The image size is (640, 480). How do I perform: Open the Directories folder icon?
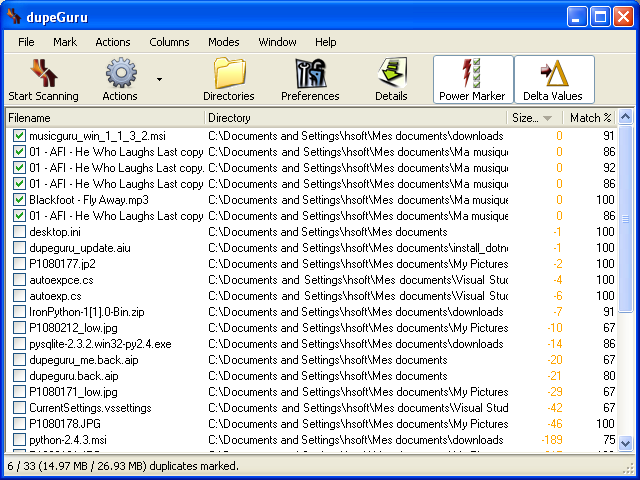[x=229, y=73]
